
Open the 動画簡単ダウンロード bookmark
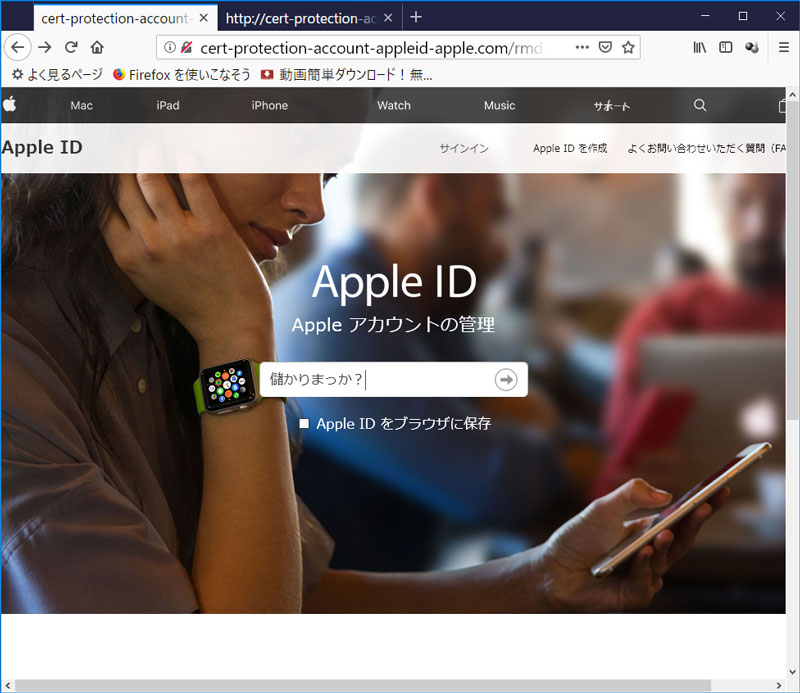(347, 75)
